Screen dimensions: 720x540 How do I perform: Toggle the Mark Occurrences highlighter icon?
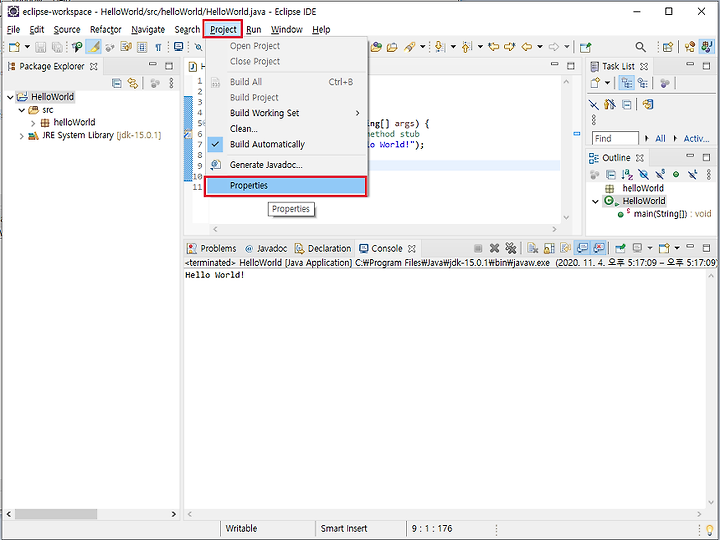click(x=94, y=47)
